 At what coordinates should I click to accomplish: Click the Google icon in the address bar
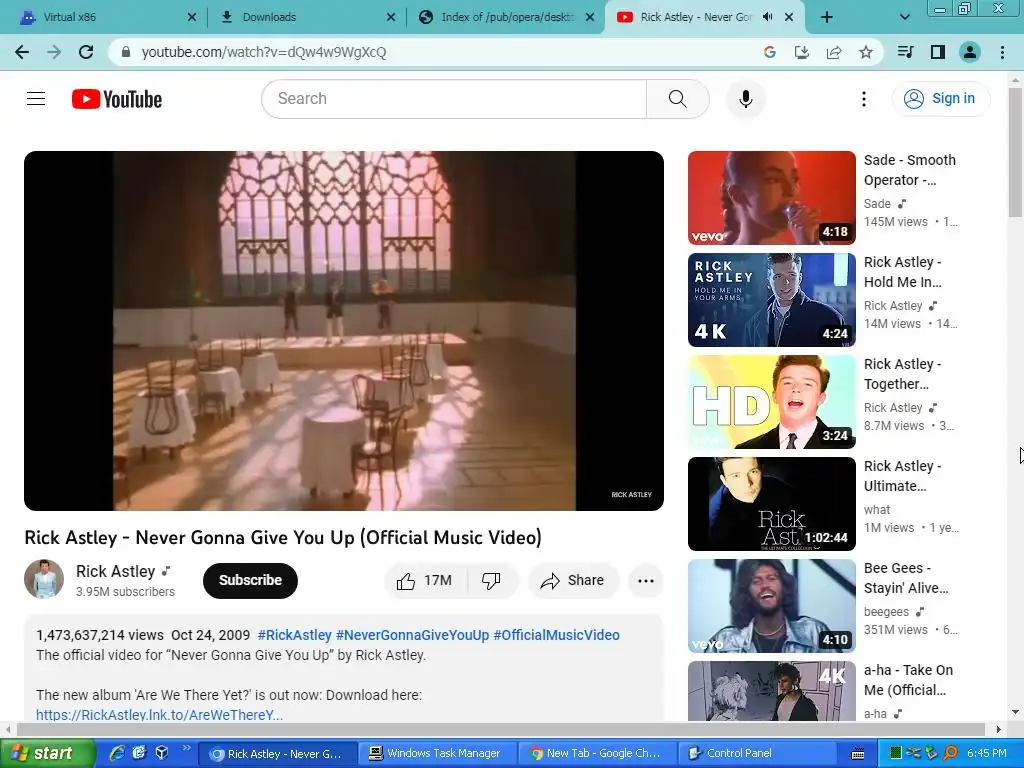769,52
